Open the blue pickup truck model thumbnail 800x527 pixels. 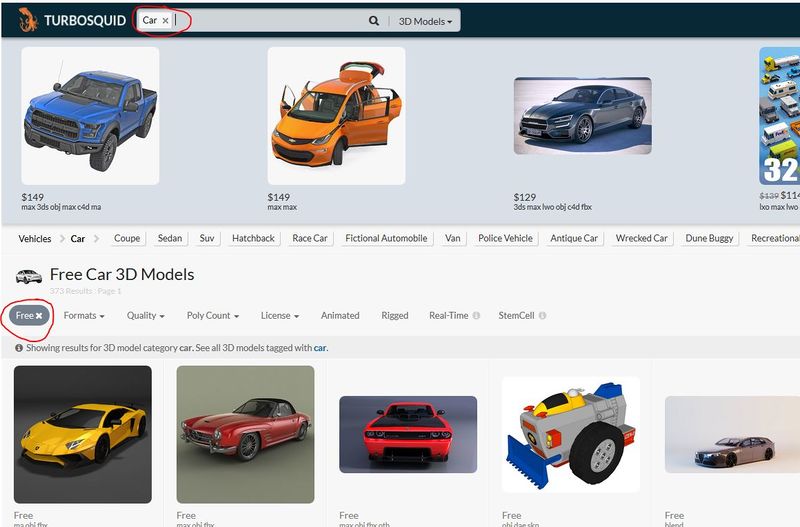point(90,116)
